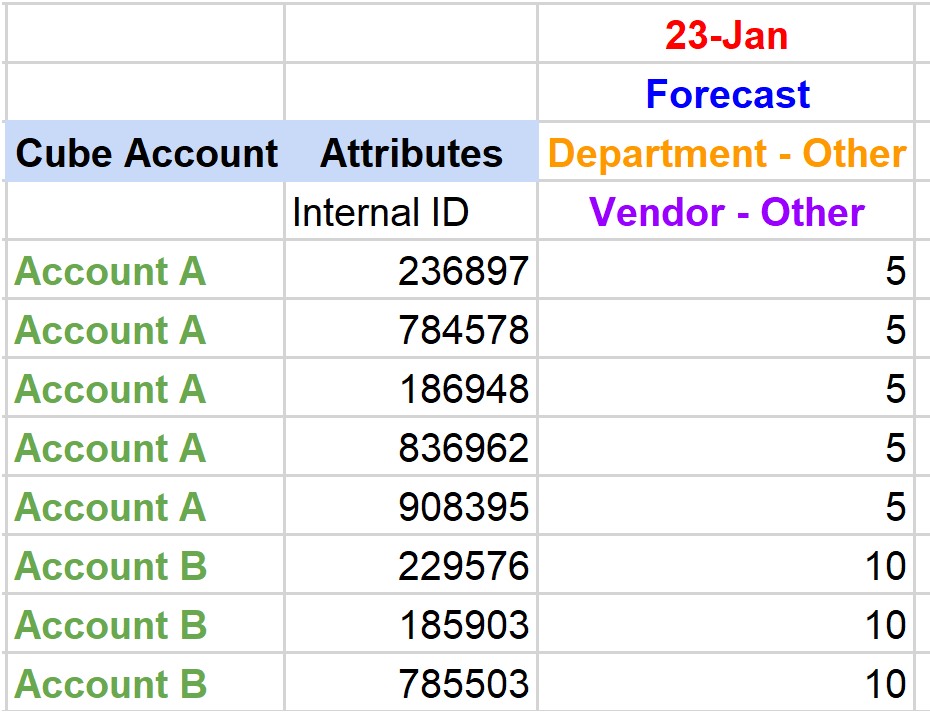Select Internal ID cell 229576
930x713 pixels.
coord(411,565)
